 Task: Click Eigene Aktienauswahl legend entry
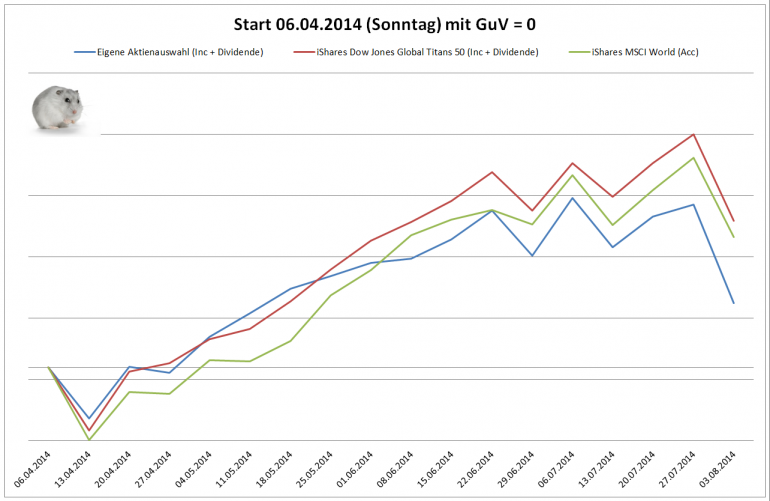point(169,52)
